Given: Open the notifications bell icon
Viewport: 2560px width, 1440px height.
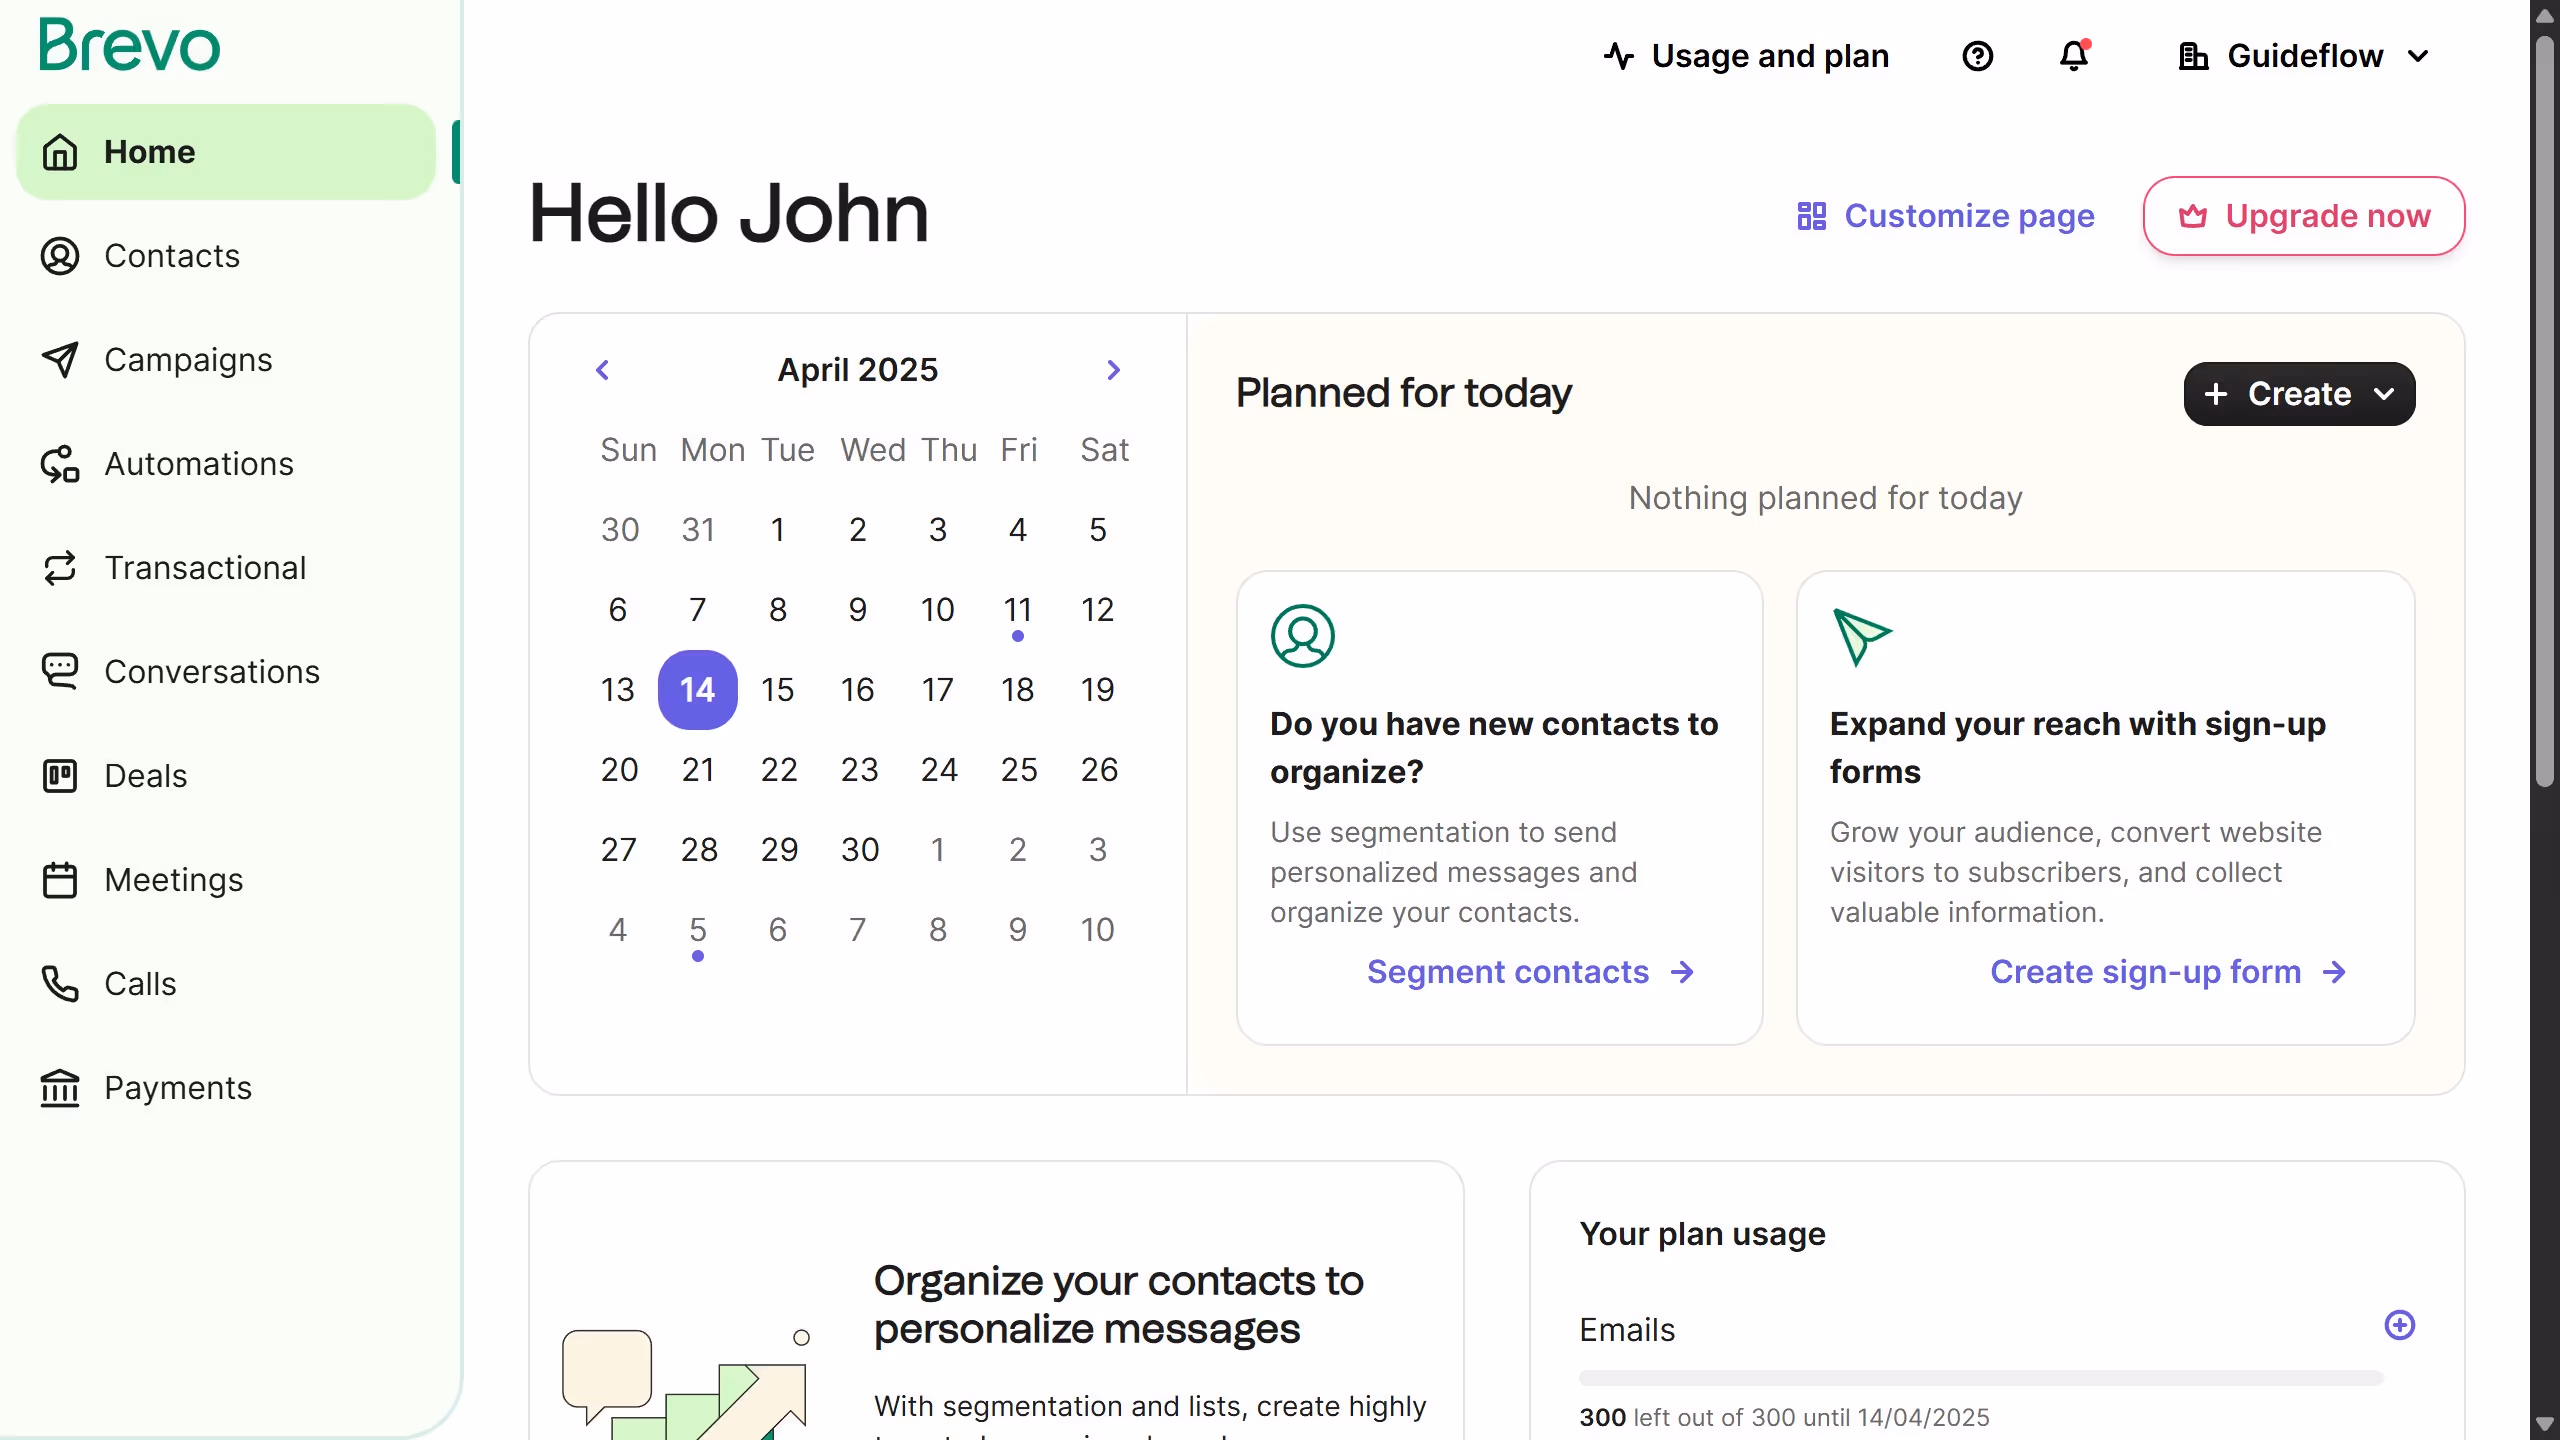Looking at the screenshot, I should (x=2074, y=56).
